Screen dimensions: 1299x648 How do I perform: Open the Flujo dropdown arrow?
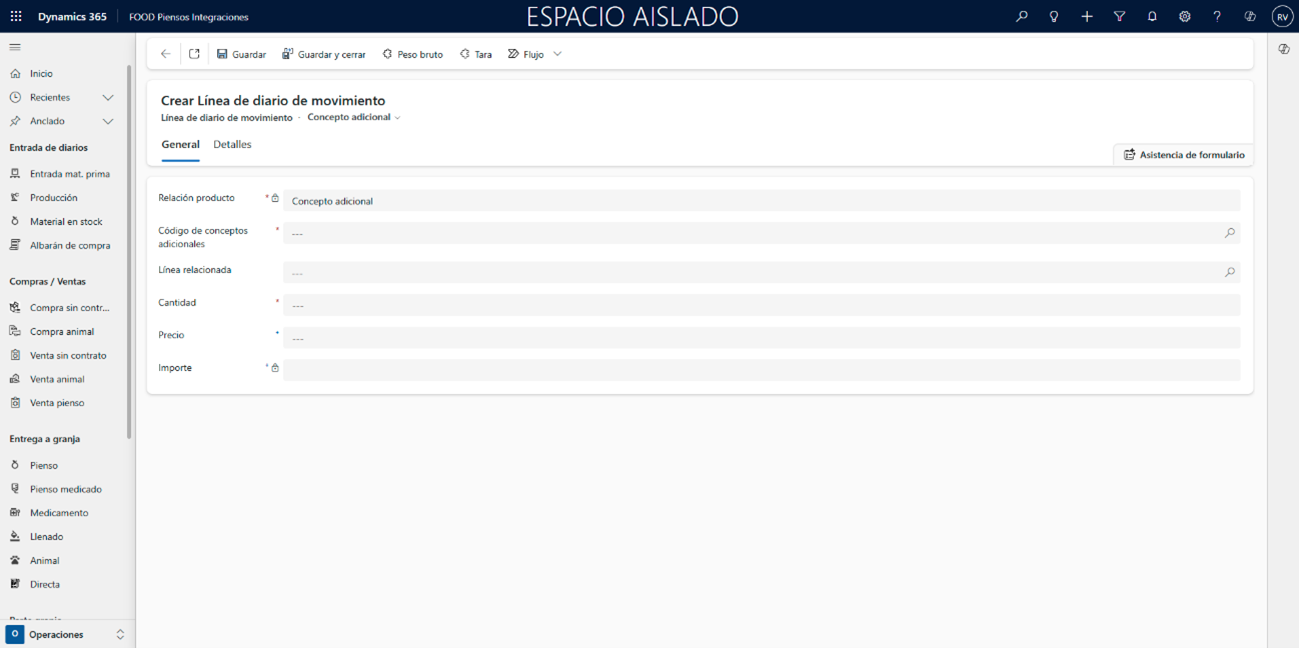coord(557,54)
